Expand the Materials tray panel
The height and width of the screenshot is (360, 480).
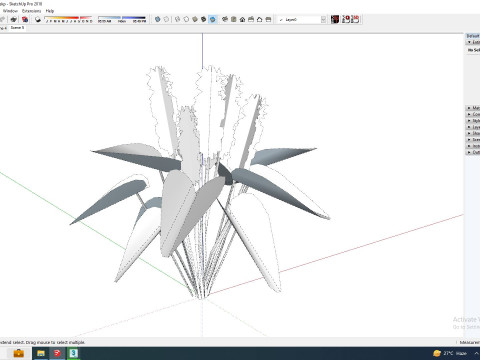point(473,108)
